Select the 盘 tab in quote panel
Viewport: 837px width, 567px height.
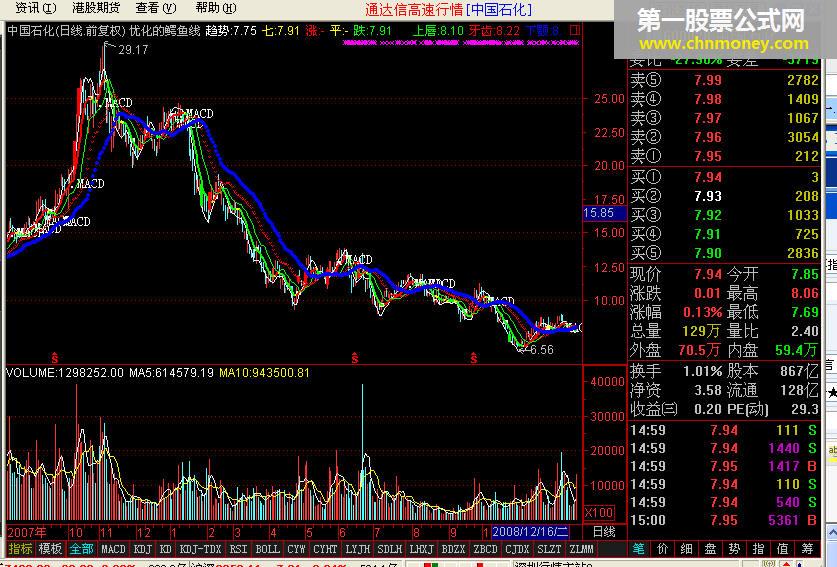pyautogui.click(x=710, y=548)
